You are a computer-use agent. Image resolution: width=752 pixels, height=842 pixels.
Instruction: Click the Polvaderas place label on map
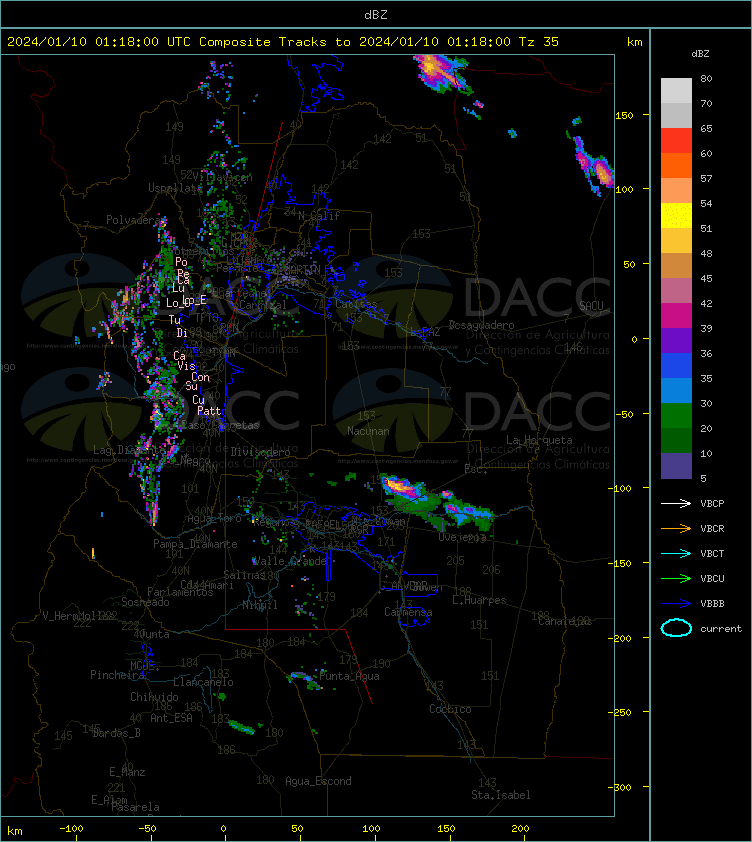coord(135,220)
